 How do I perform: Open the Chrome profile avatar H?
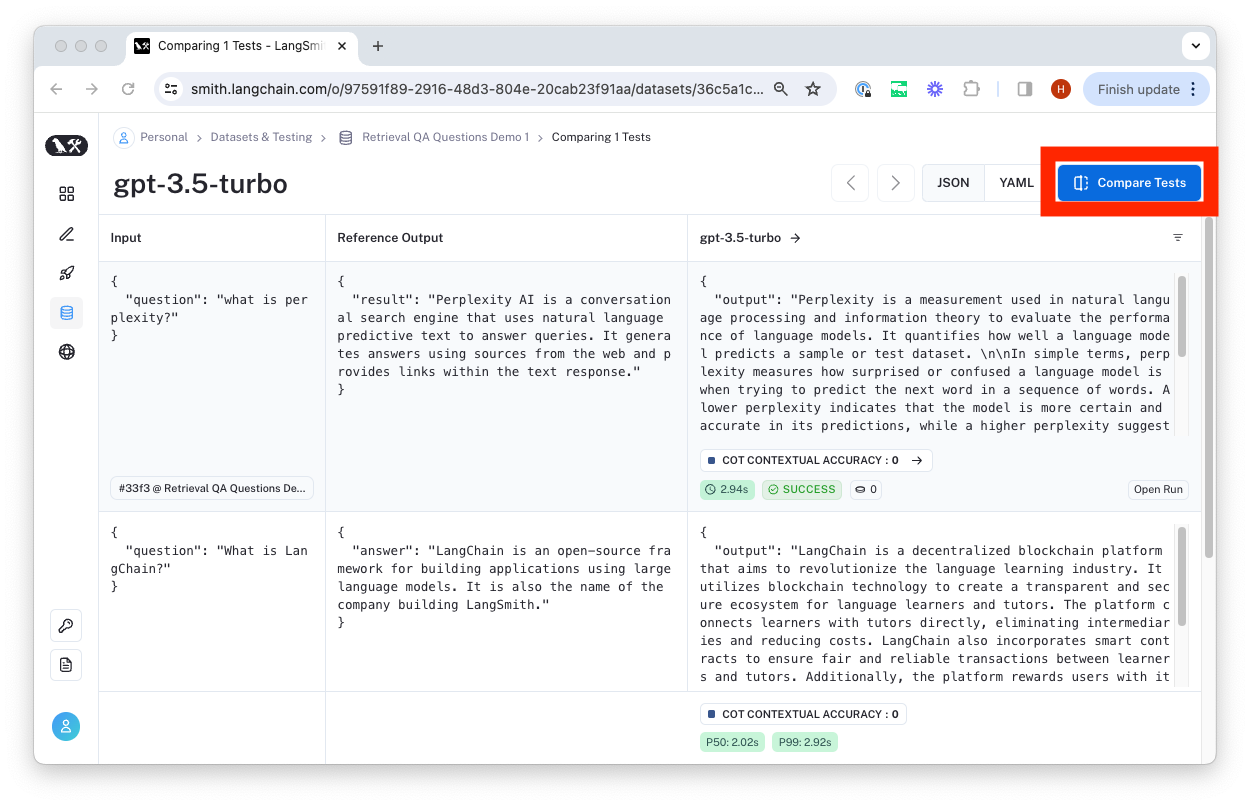point(1061,89)
